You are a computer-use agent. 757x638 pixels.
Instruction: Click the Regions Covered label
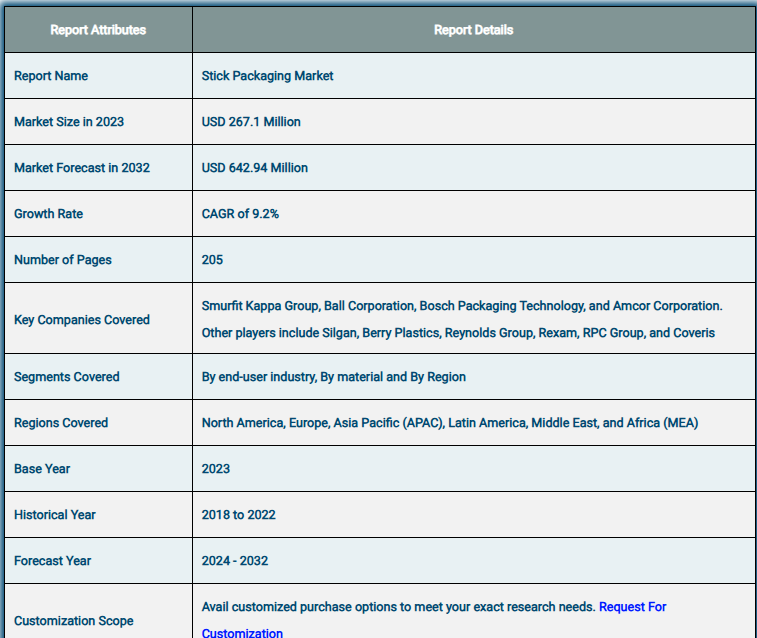[x=61, y=423]
